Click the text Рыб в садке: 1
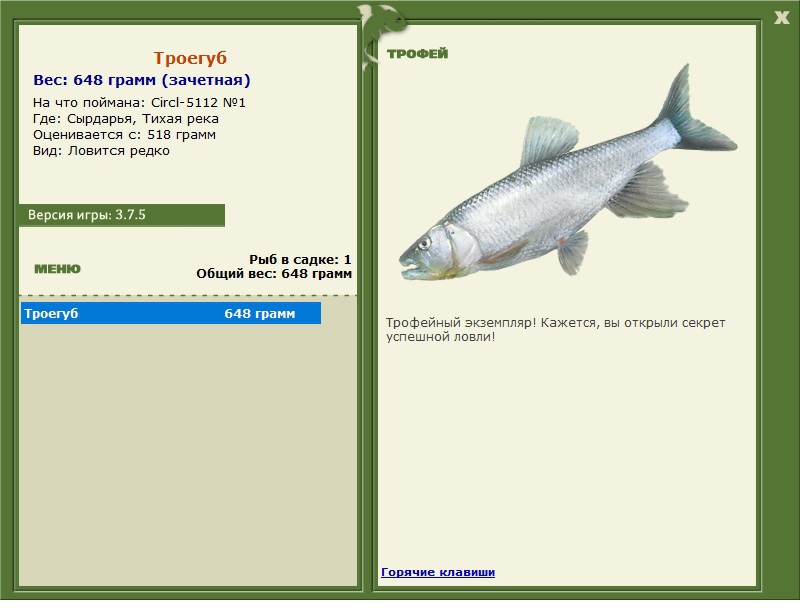The image size is (800, 614). (300, 259)
